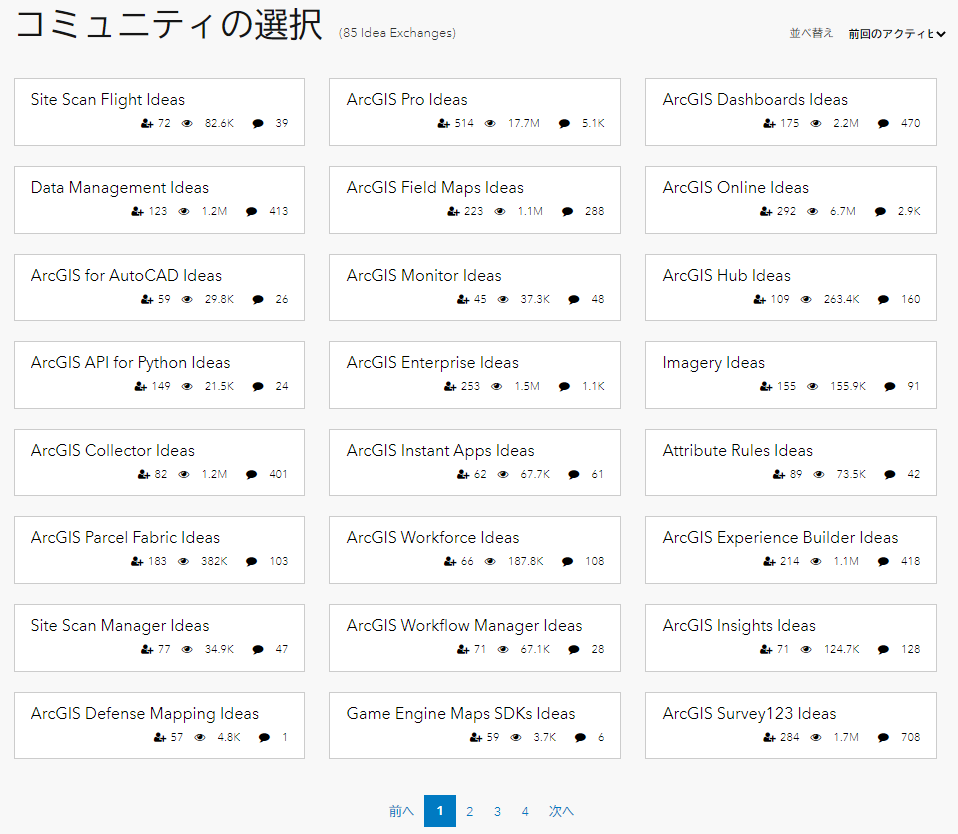Click comment bubble on Game Engine Maps SDKs Ideas

[x=580, y=737]
